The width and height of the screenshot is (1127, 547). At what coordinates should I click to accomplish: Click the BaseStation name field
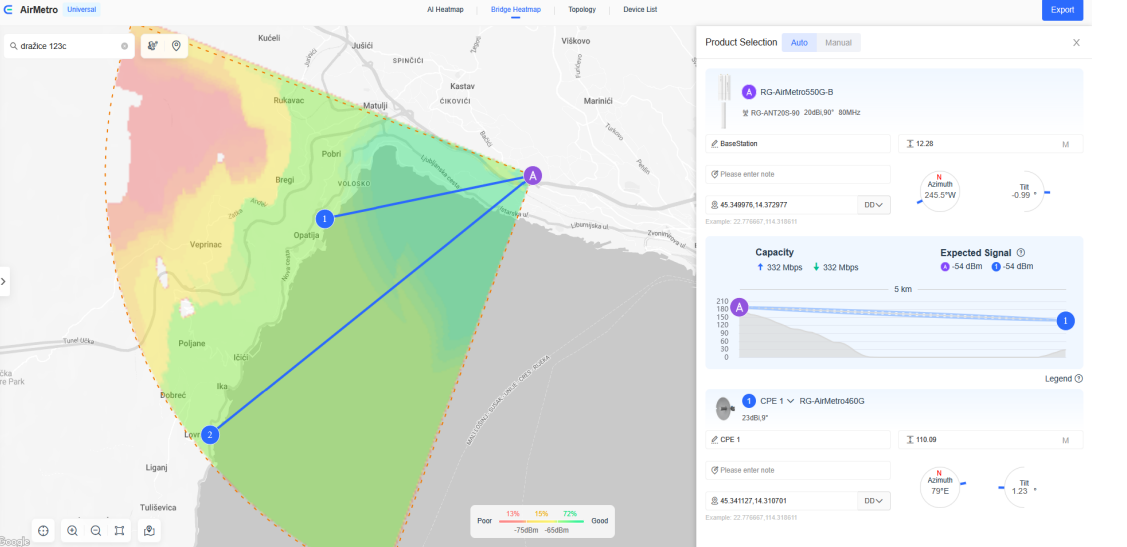pos(798,144)
